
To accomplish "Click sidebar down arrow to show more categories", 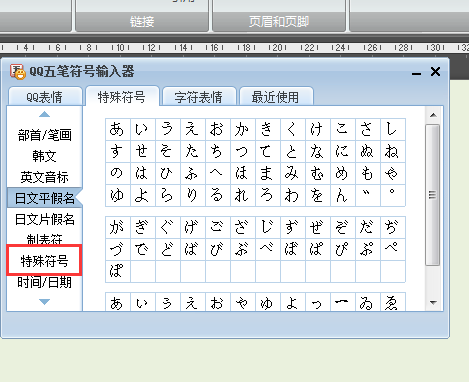I will click(x=44, y=302).
